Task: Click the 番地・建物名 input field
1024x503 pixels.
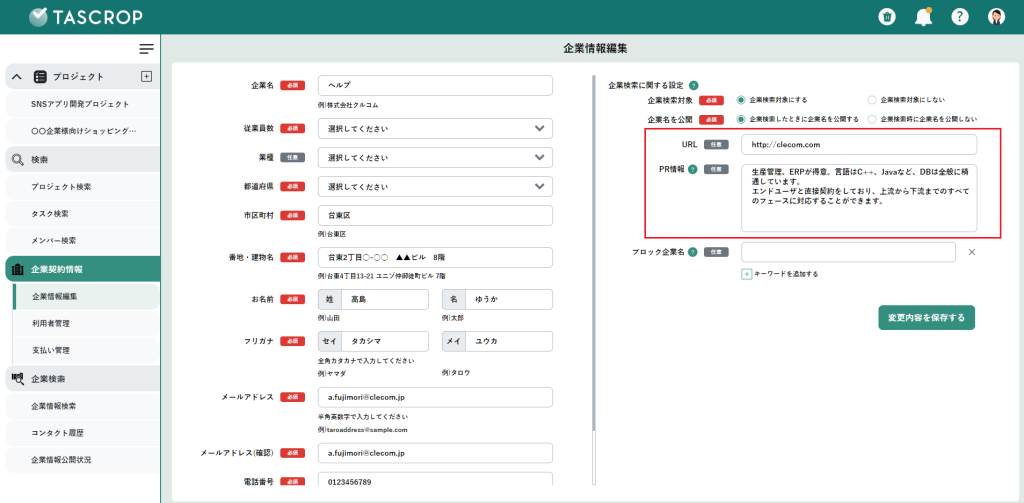Action: [436, 257]
